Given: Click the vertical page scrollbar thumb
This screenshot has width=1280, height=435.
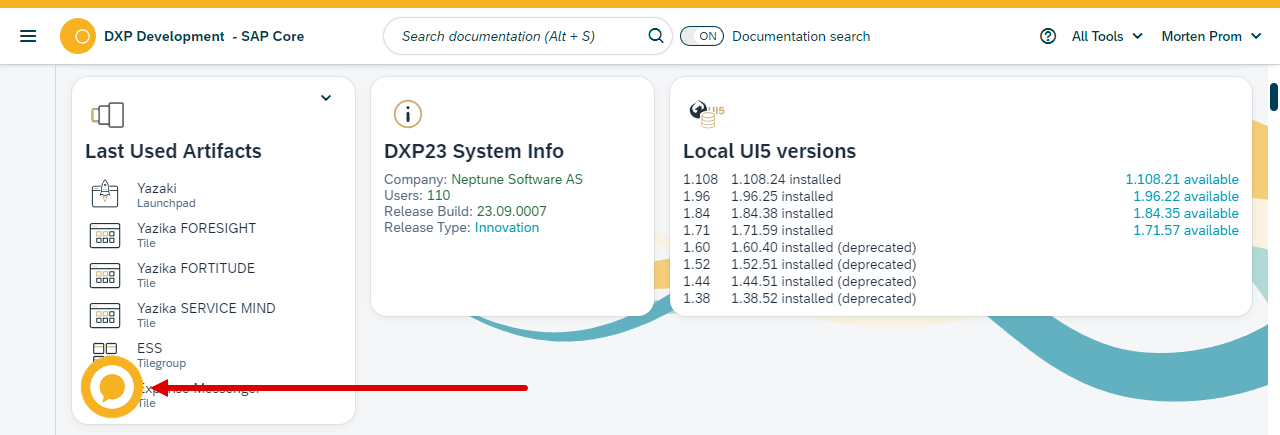Looking at the screenshot, I should click(x=1274, y=96).
